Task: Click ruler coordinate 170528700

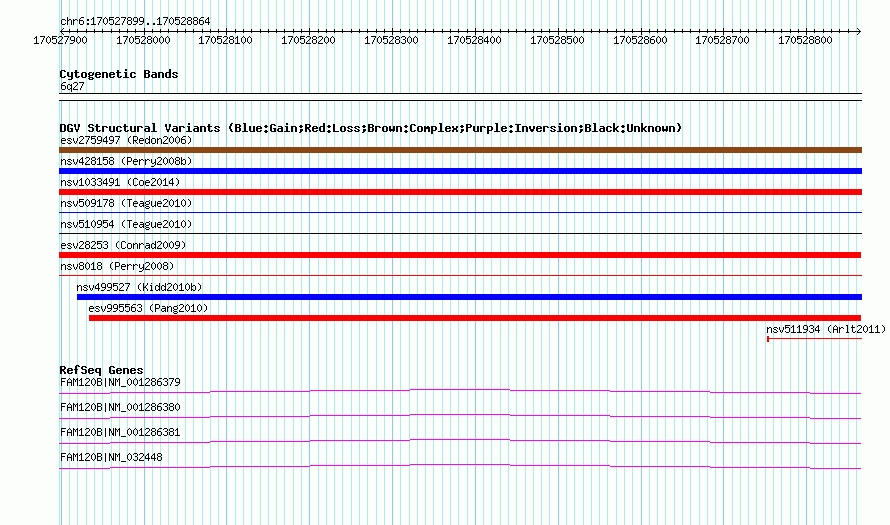Action: click(x=722, y=40)
